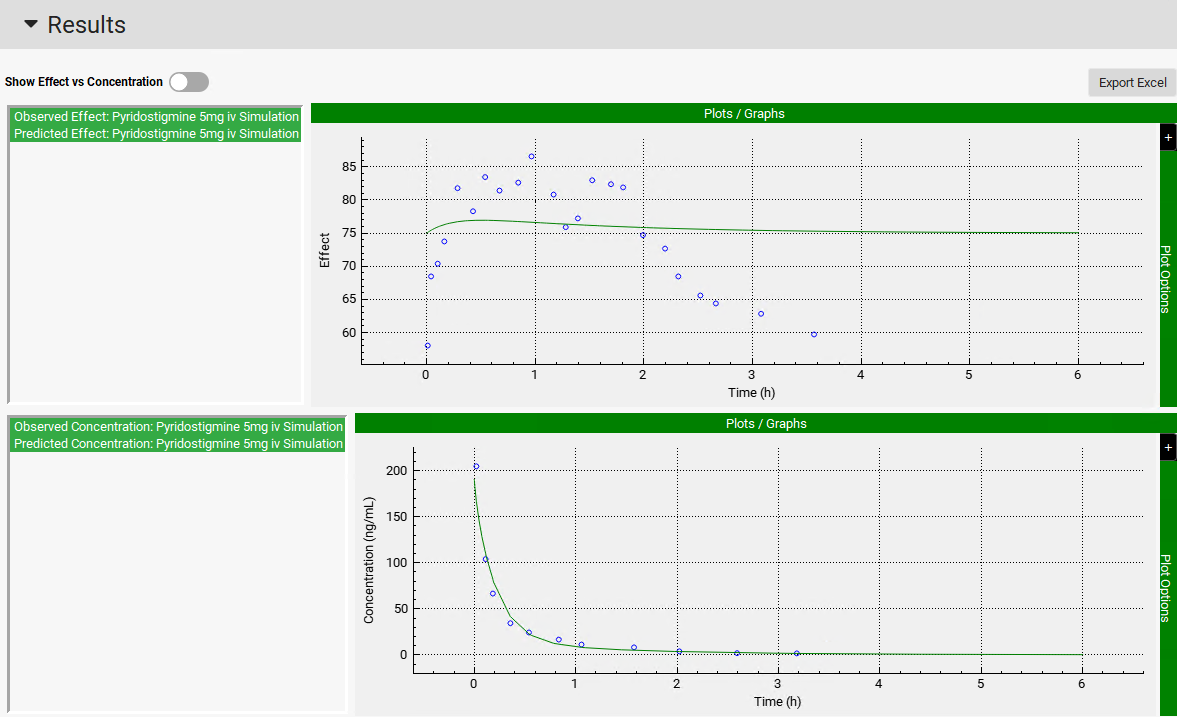Image resolution: width=1177 pixels, height=717 pixels.
Task: Click the highest observed effect data point
Action: [532, 157]
